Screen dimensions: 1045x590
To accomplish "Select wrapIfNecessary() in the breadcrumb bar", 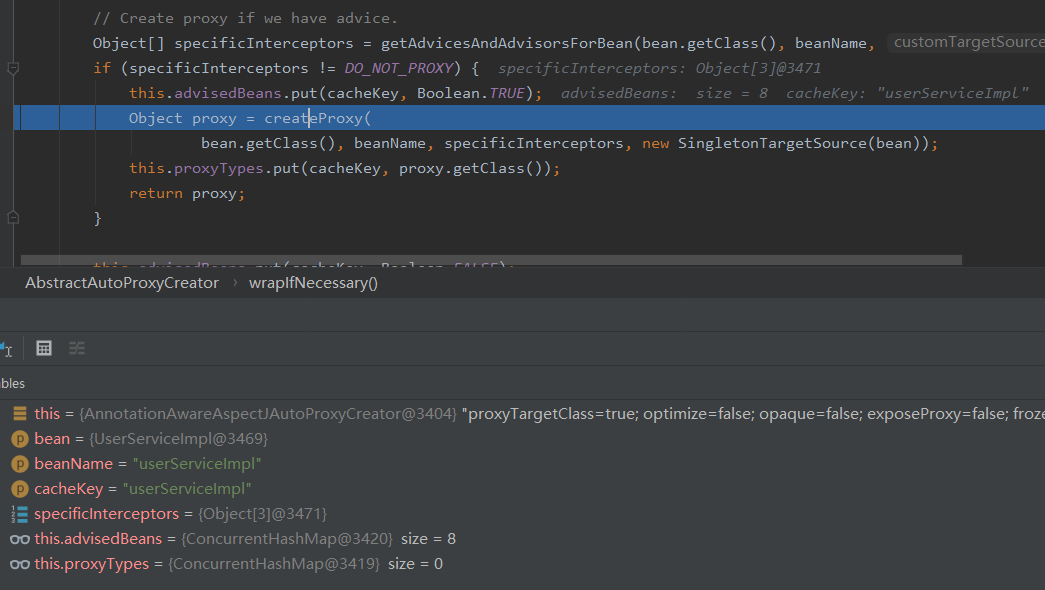I will (313, 283).
